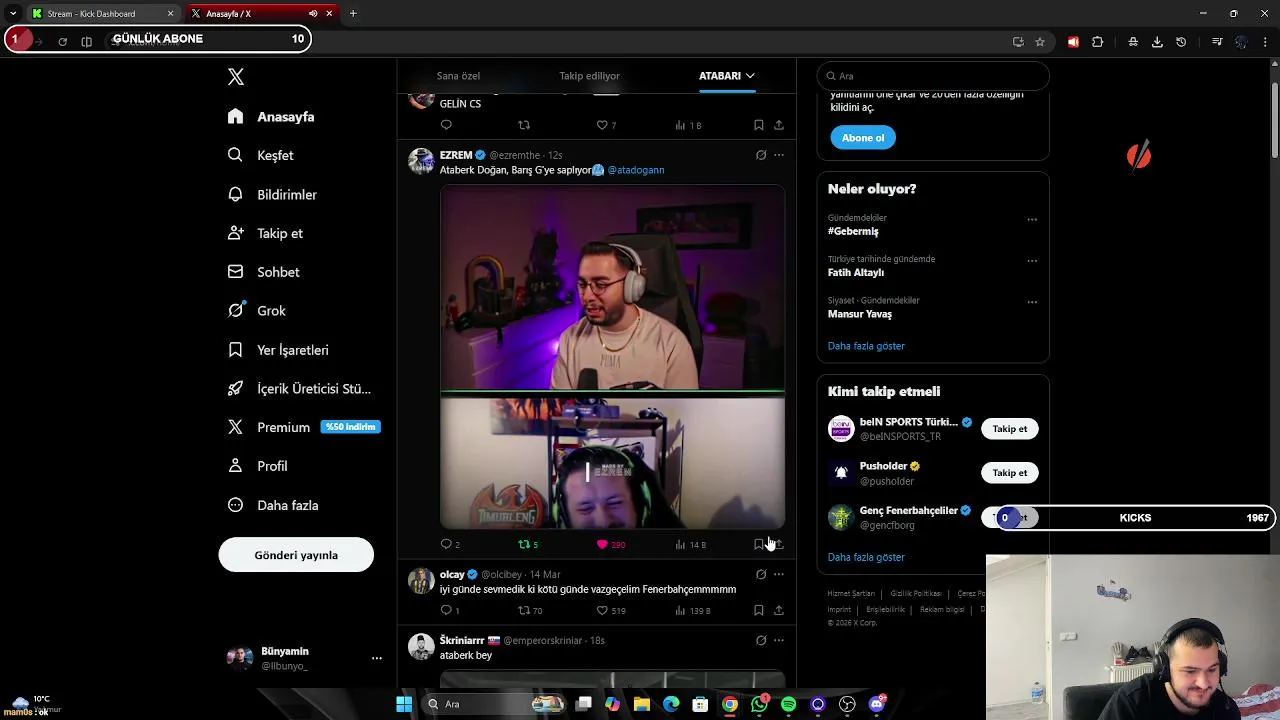The width and height of the screenshot is (1280, 720).
Task: Open Chrome downloads icon
Action: coord(1157,42)
